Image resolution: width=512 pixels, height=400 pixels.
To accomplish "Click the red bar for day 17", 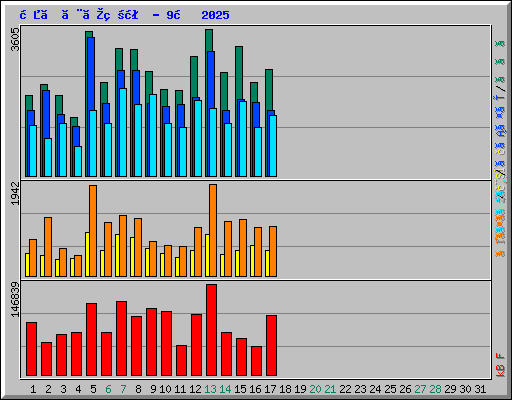I will (x=271, y=346).
